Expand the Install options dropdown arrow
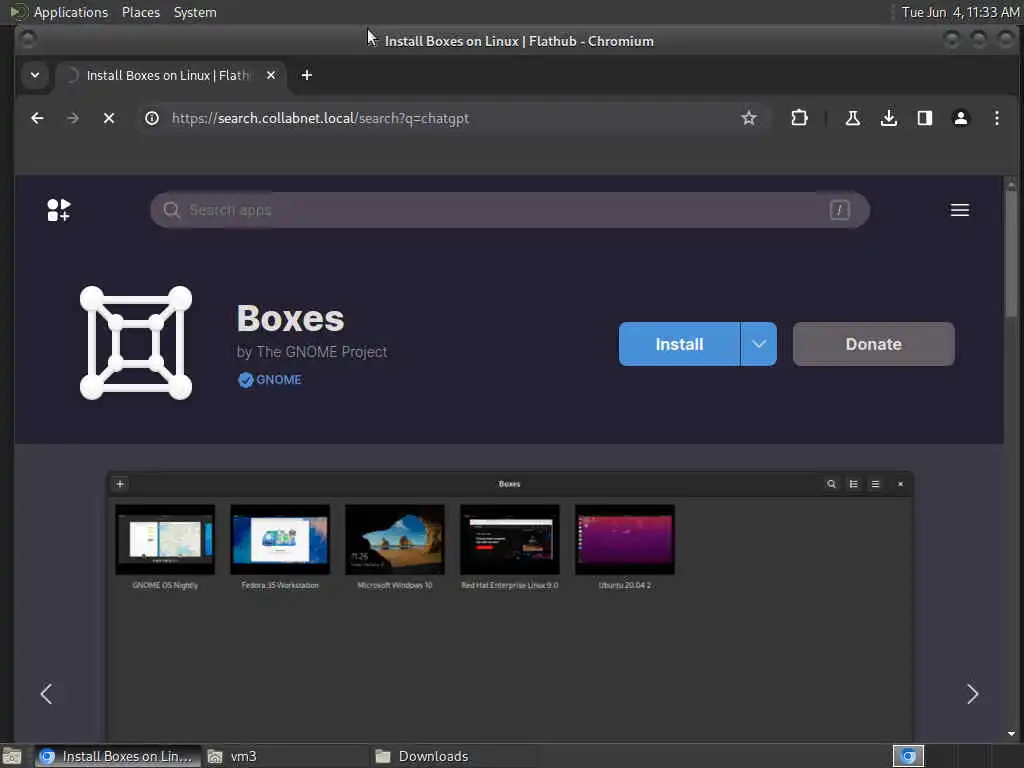 (759, 344)
